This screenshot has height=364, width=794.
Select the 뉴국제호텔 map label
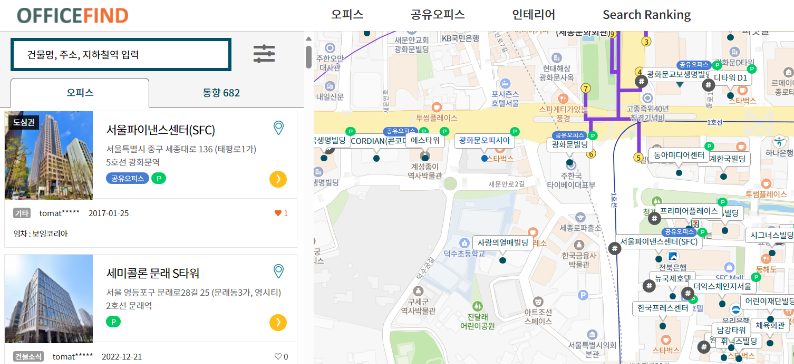click(x=672, y=278)
